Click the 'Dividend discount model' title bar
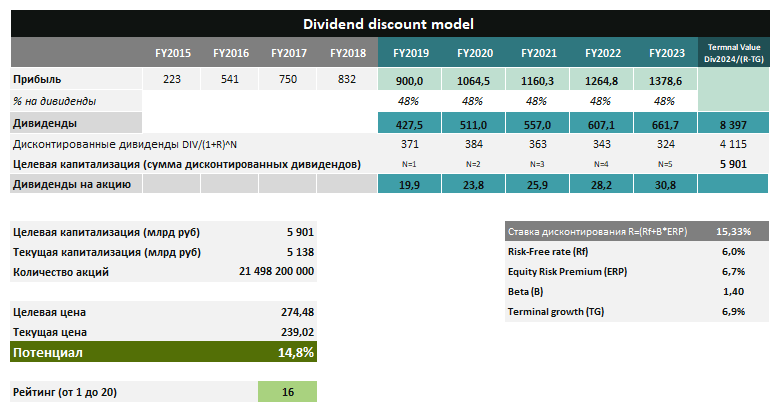Screen dimensions: 778x408 pos(389,23)
